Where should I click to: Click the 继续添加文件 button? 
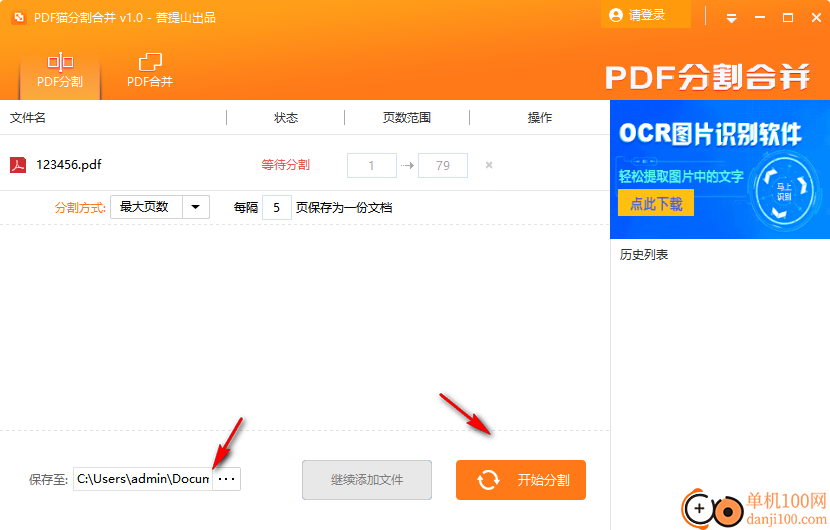pyautogui.click(x=367, y=480)
